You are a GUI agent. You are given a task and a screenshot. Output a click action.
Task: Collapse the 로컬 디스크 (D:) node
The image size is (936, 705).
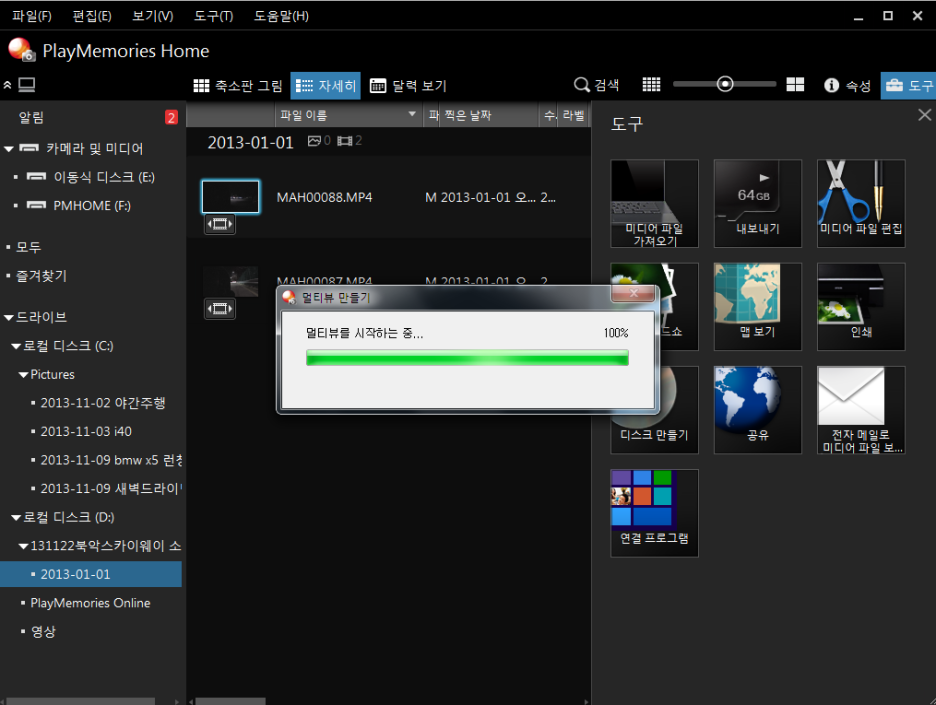(x=16, y=518)
